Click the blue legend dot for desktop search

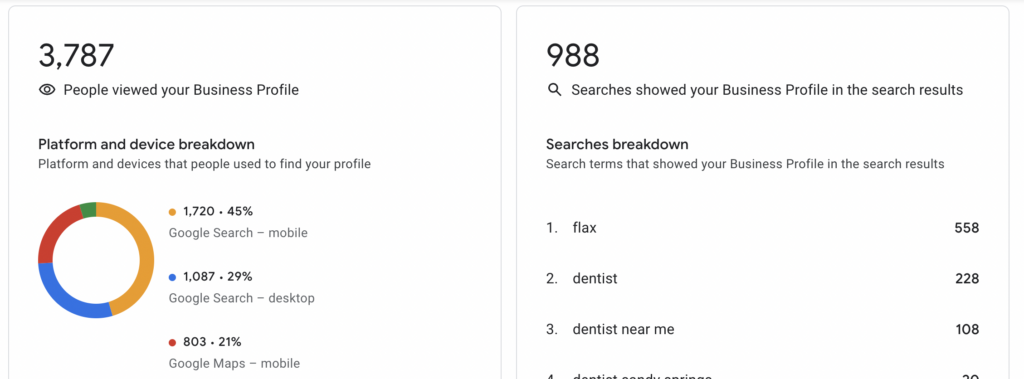pos(172,277)
